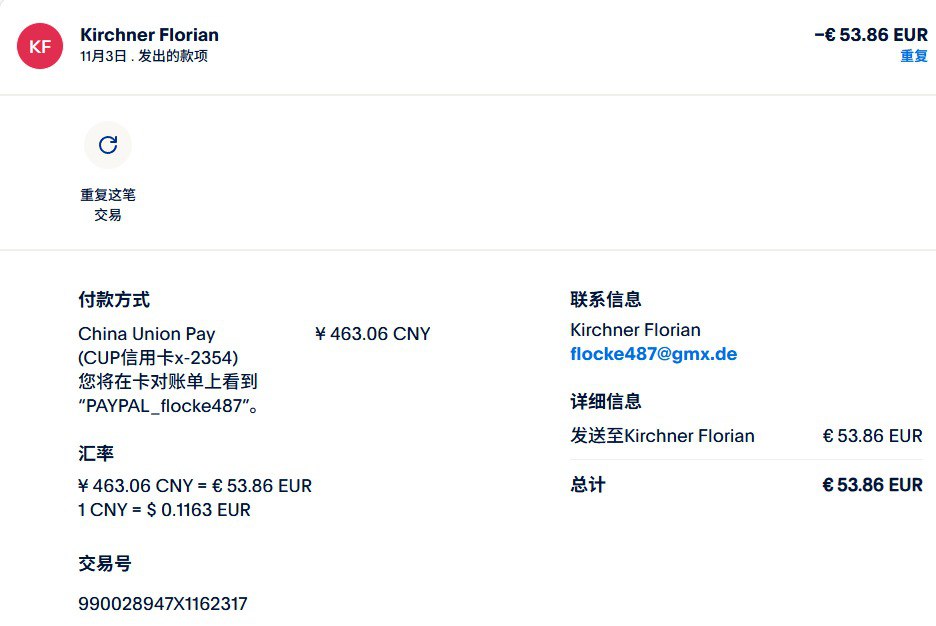This screenshot has height=626, width=936.
Task: Click the −€ 53.86 EUR header amount
Action: click(x=870, y=35)
